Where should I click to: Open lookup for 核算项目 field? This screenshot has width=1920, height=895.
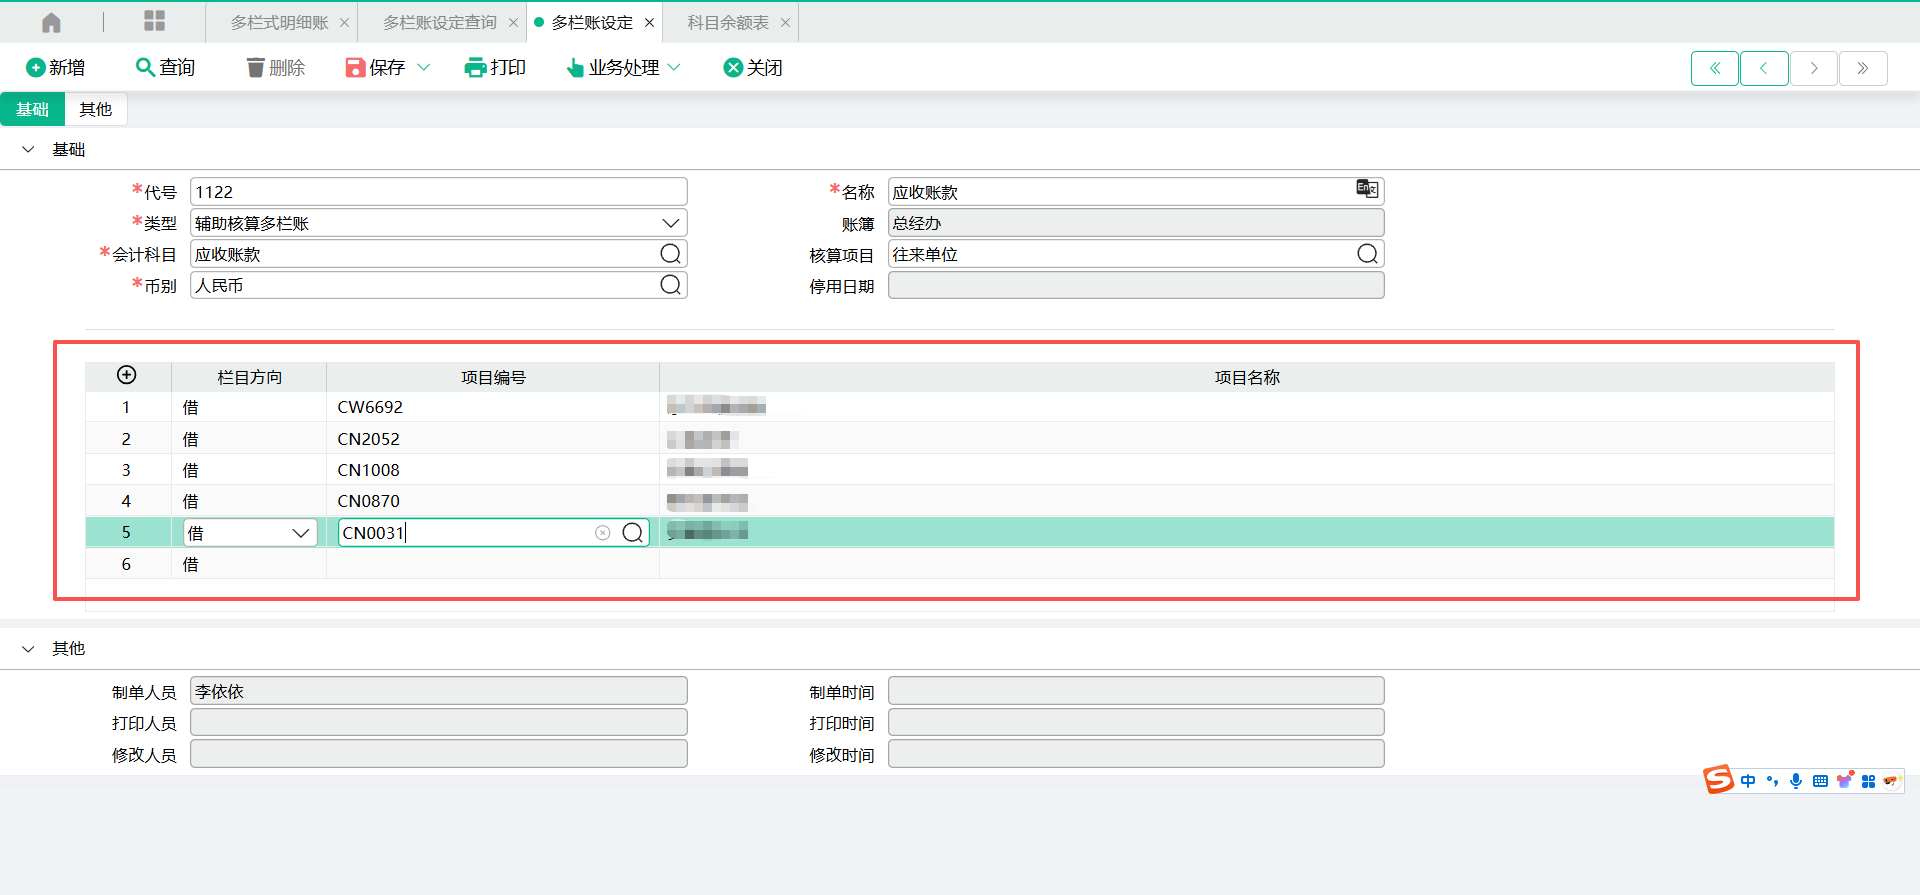(x=1367, y=254)
